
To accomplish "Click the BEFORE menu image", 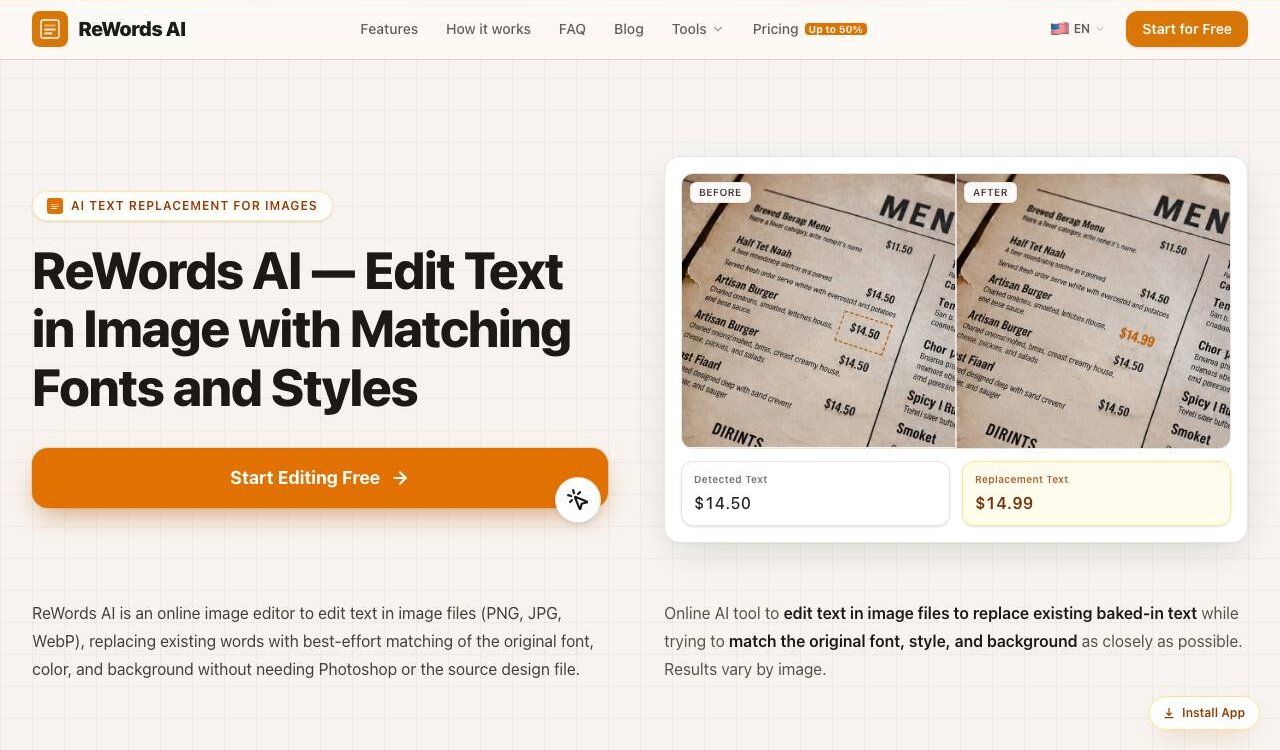I will click(818, 311).
